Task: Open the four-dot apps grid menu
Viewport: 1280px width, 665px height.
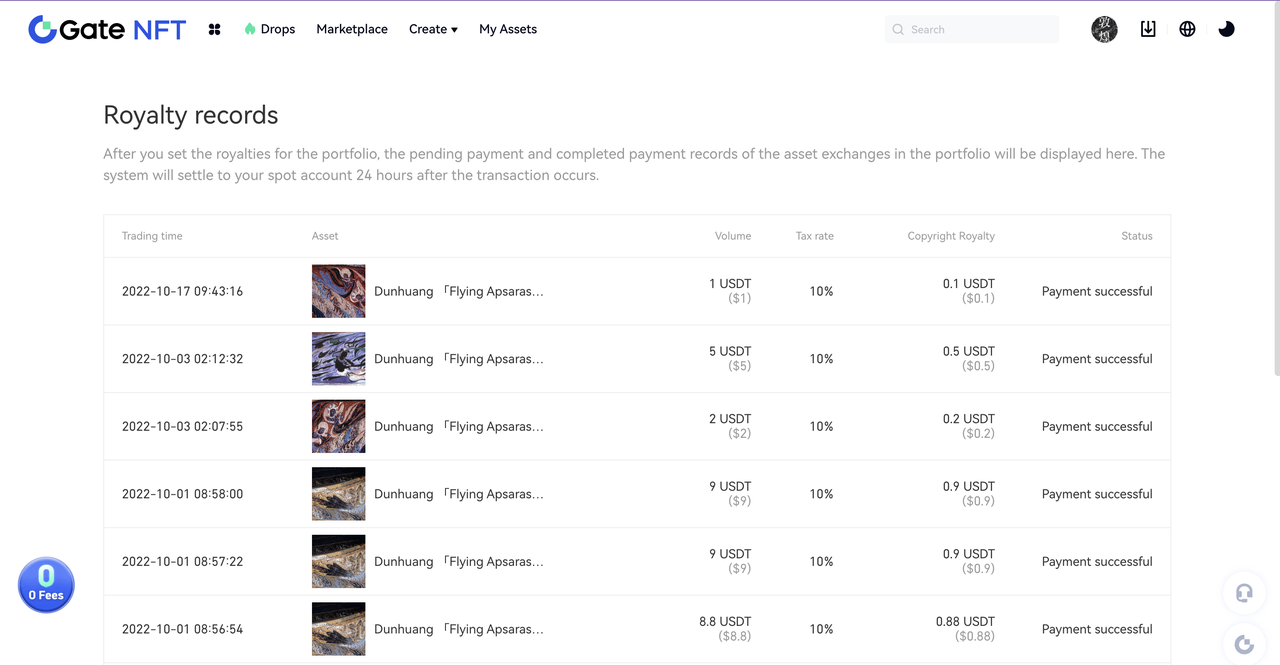Action: [x=214, y=30]
